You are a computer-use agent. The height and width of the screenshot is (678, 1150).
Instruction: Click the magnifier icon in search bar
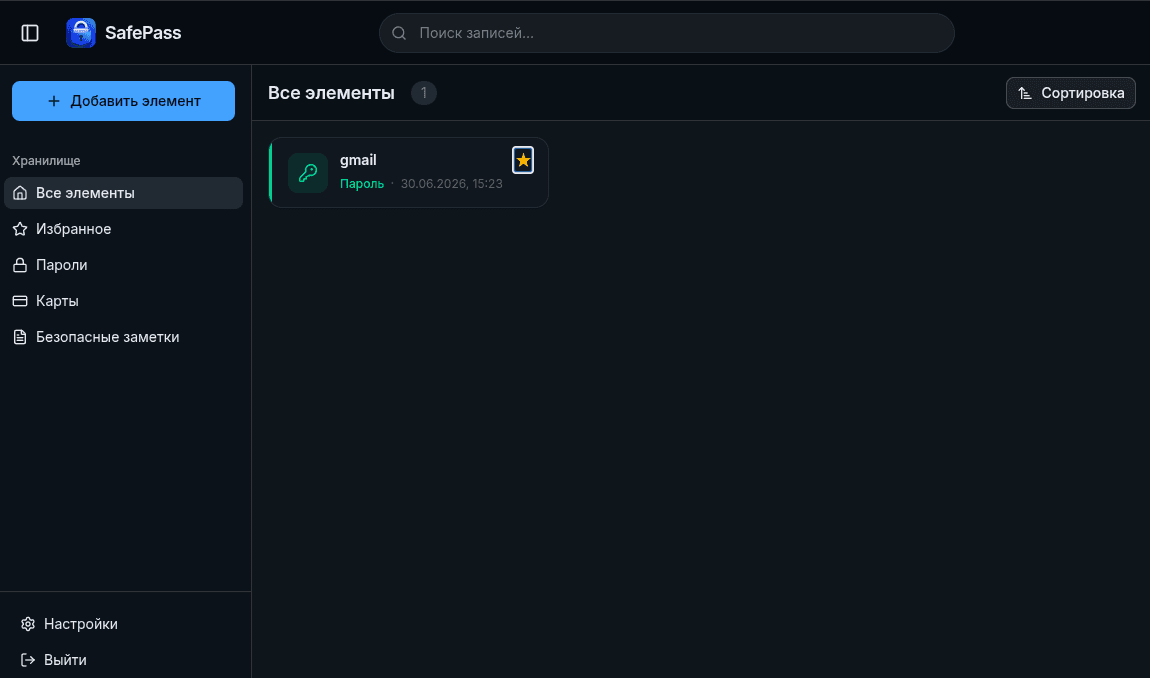tap(399, 33)
